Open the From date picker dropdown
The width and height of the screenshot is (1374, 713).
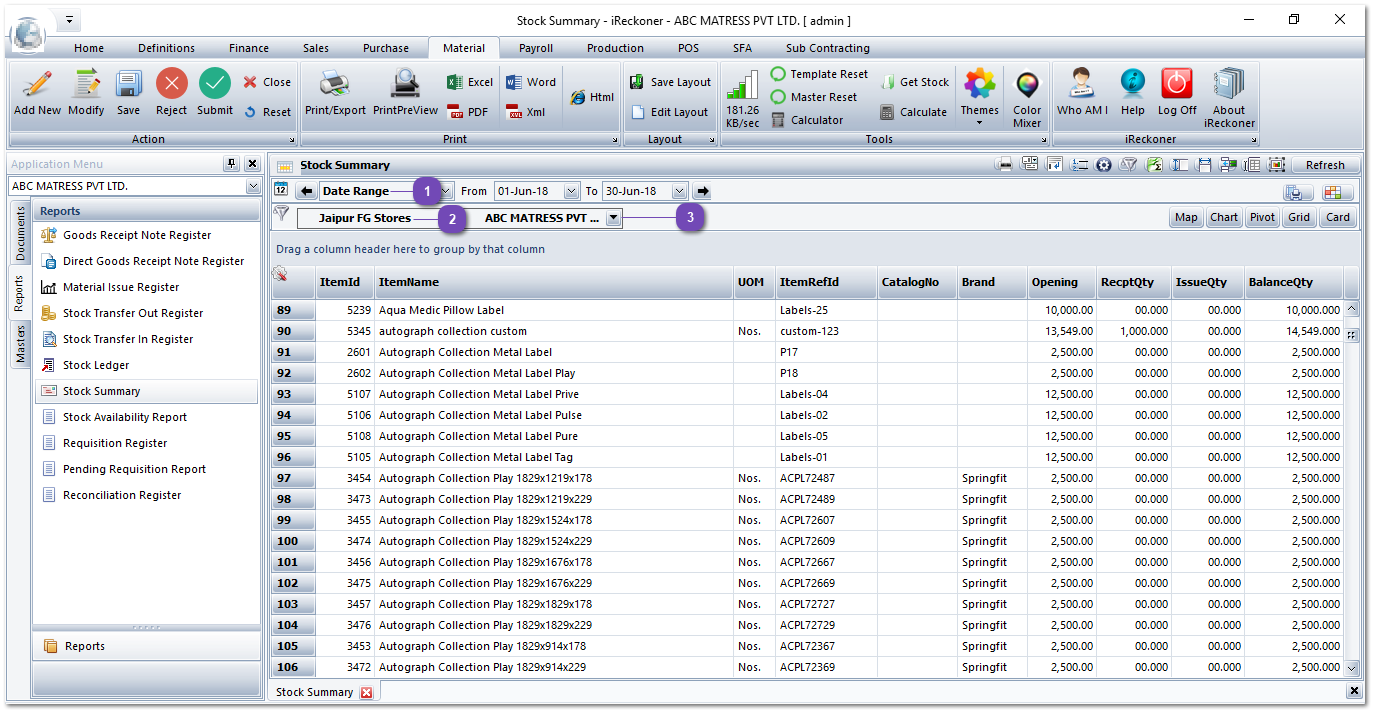[x=571, y=191]
